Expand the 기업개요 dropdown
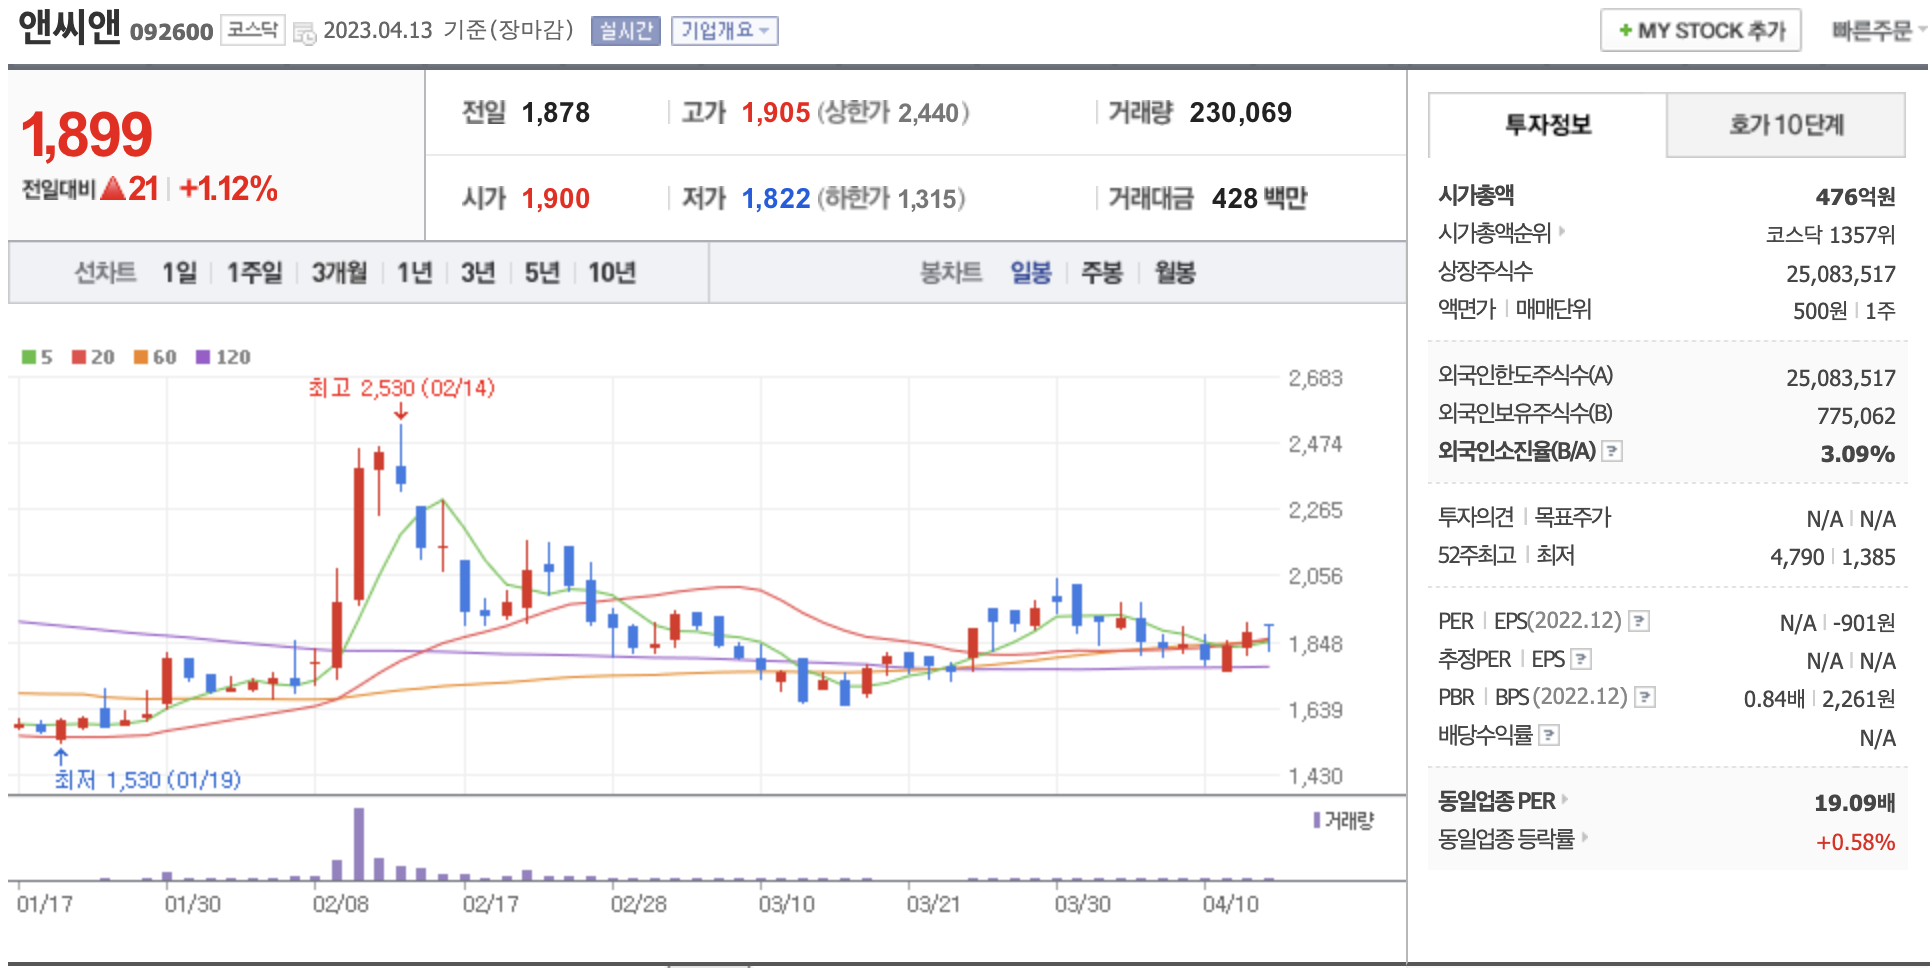1932x968 pixels. pos(724,31)
